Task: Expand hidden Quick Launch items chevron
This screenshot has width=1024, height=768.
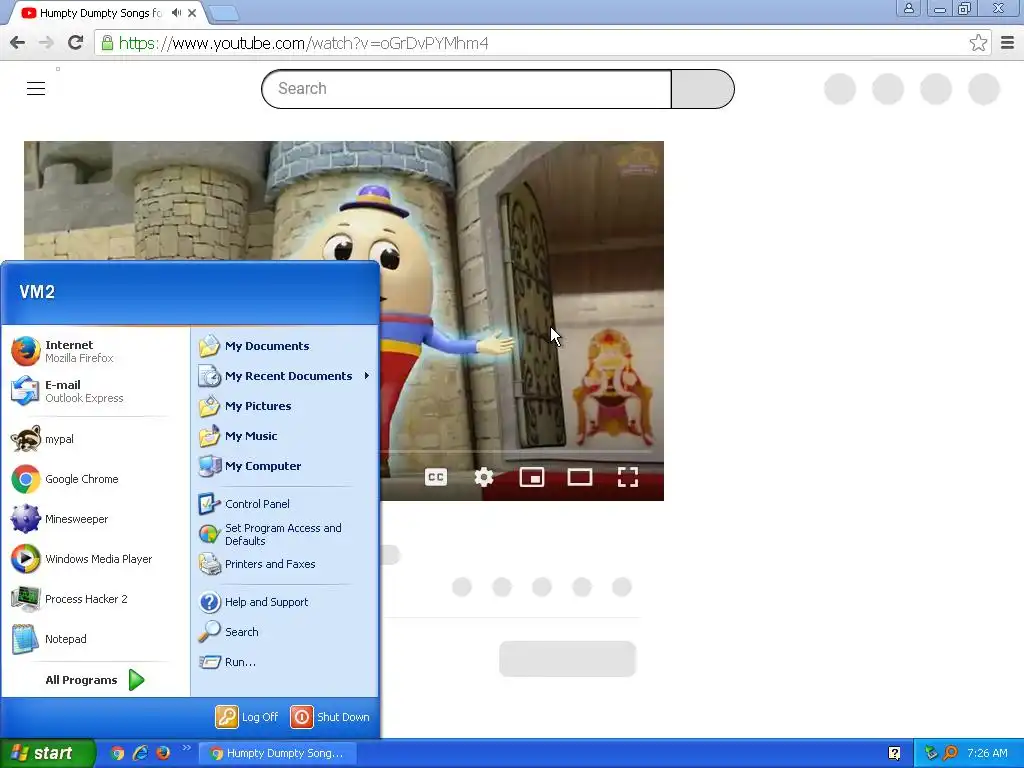Action: pos(186,748)
